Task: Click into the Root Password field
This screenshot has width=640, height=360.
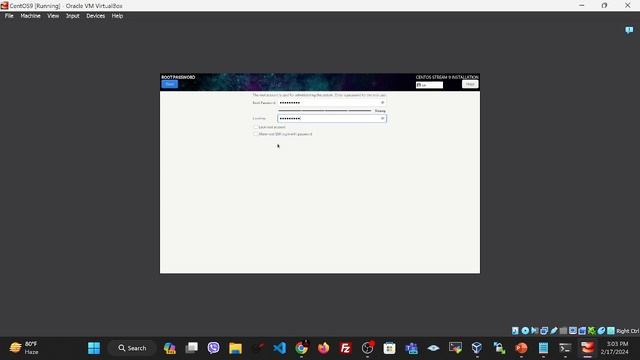Action: pyautogui.click(x=332, y=103)
